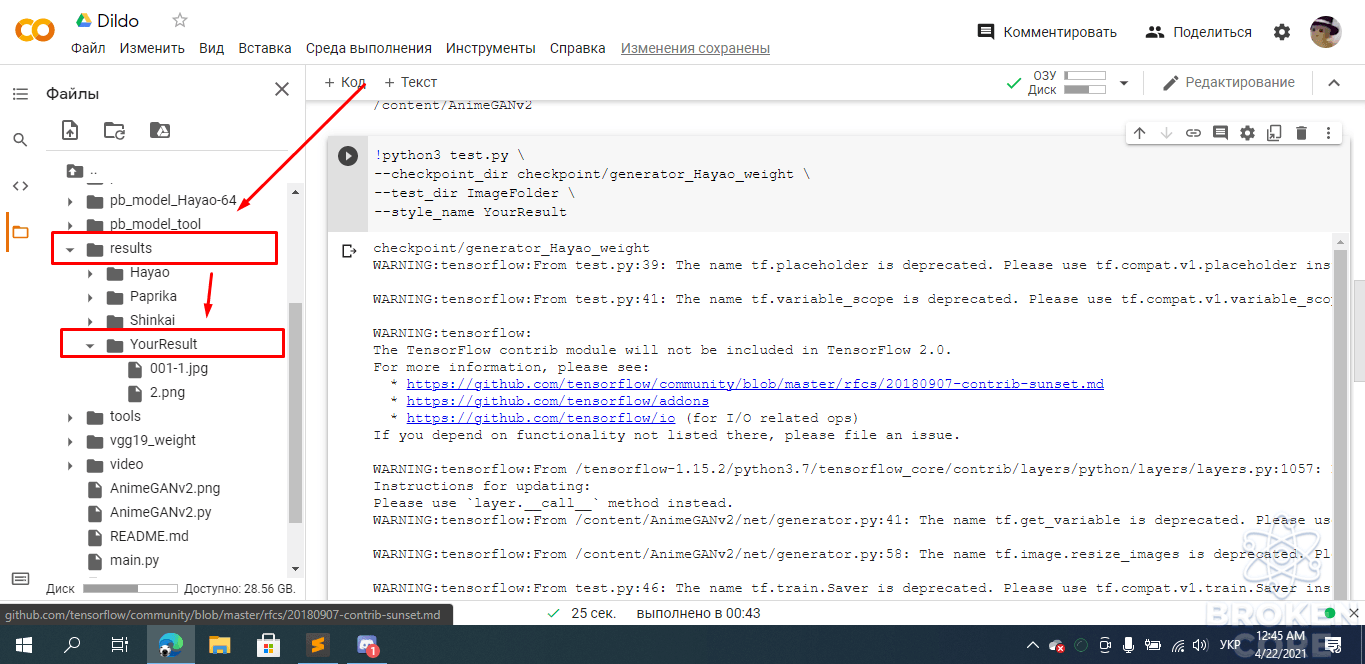Click the output toggle icon beside cell output
This screenshot has width=1365, height=664.
(348, 251)
